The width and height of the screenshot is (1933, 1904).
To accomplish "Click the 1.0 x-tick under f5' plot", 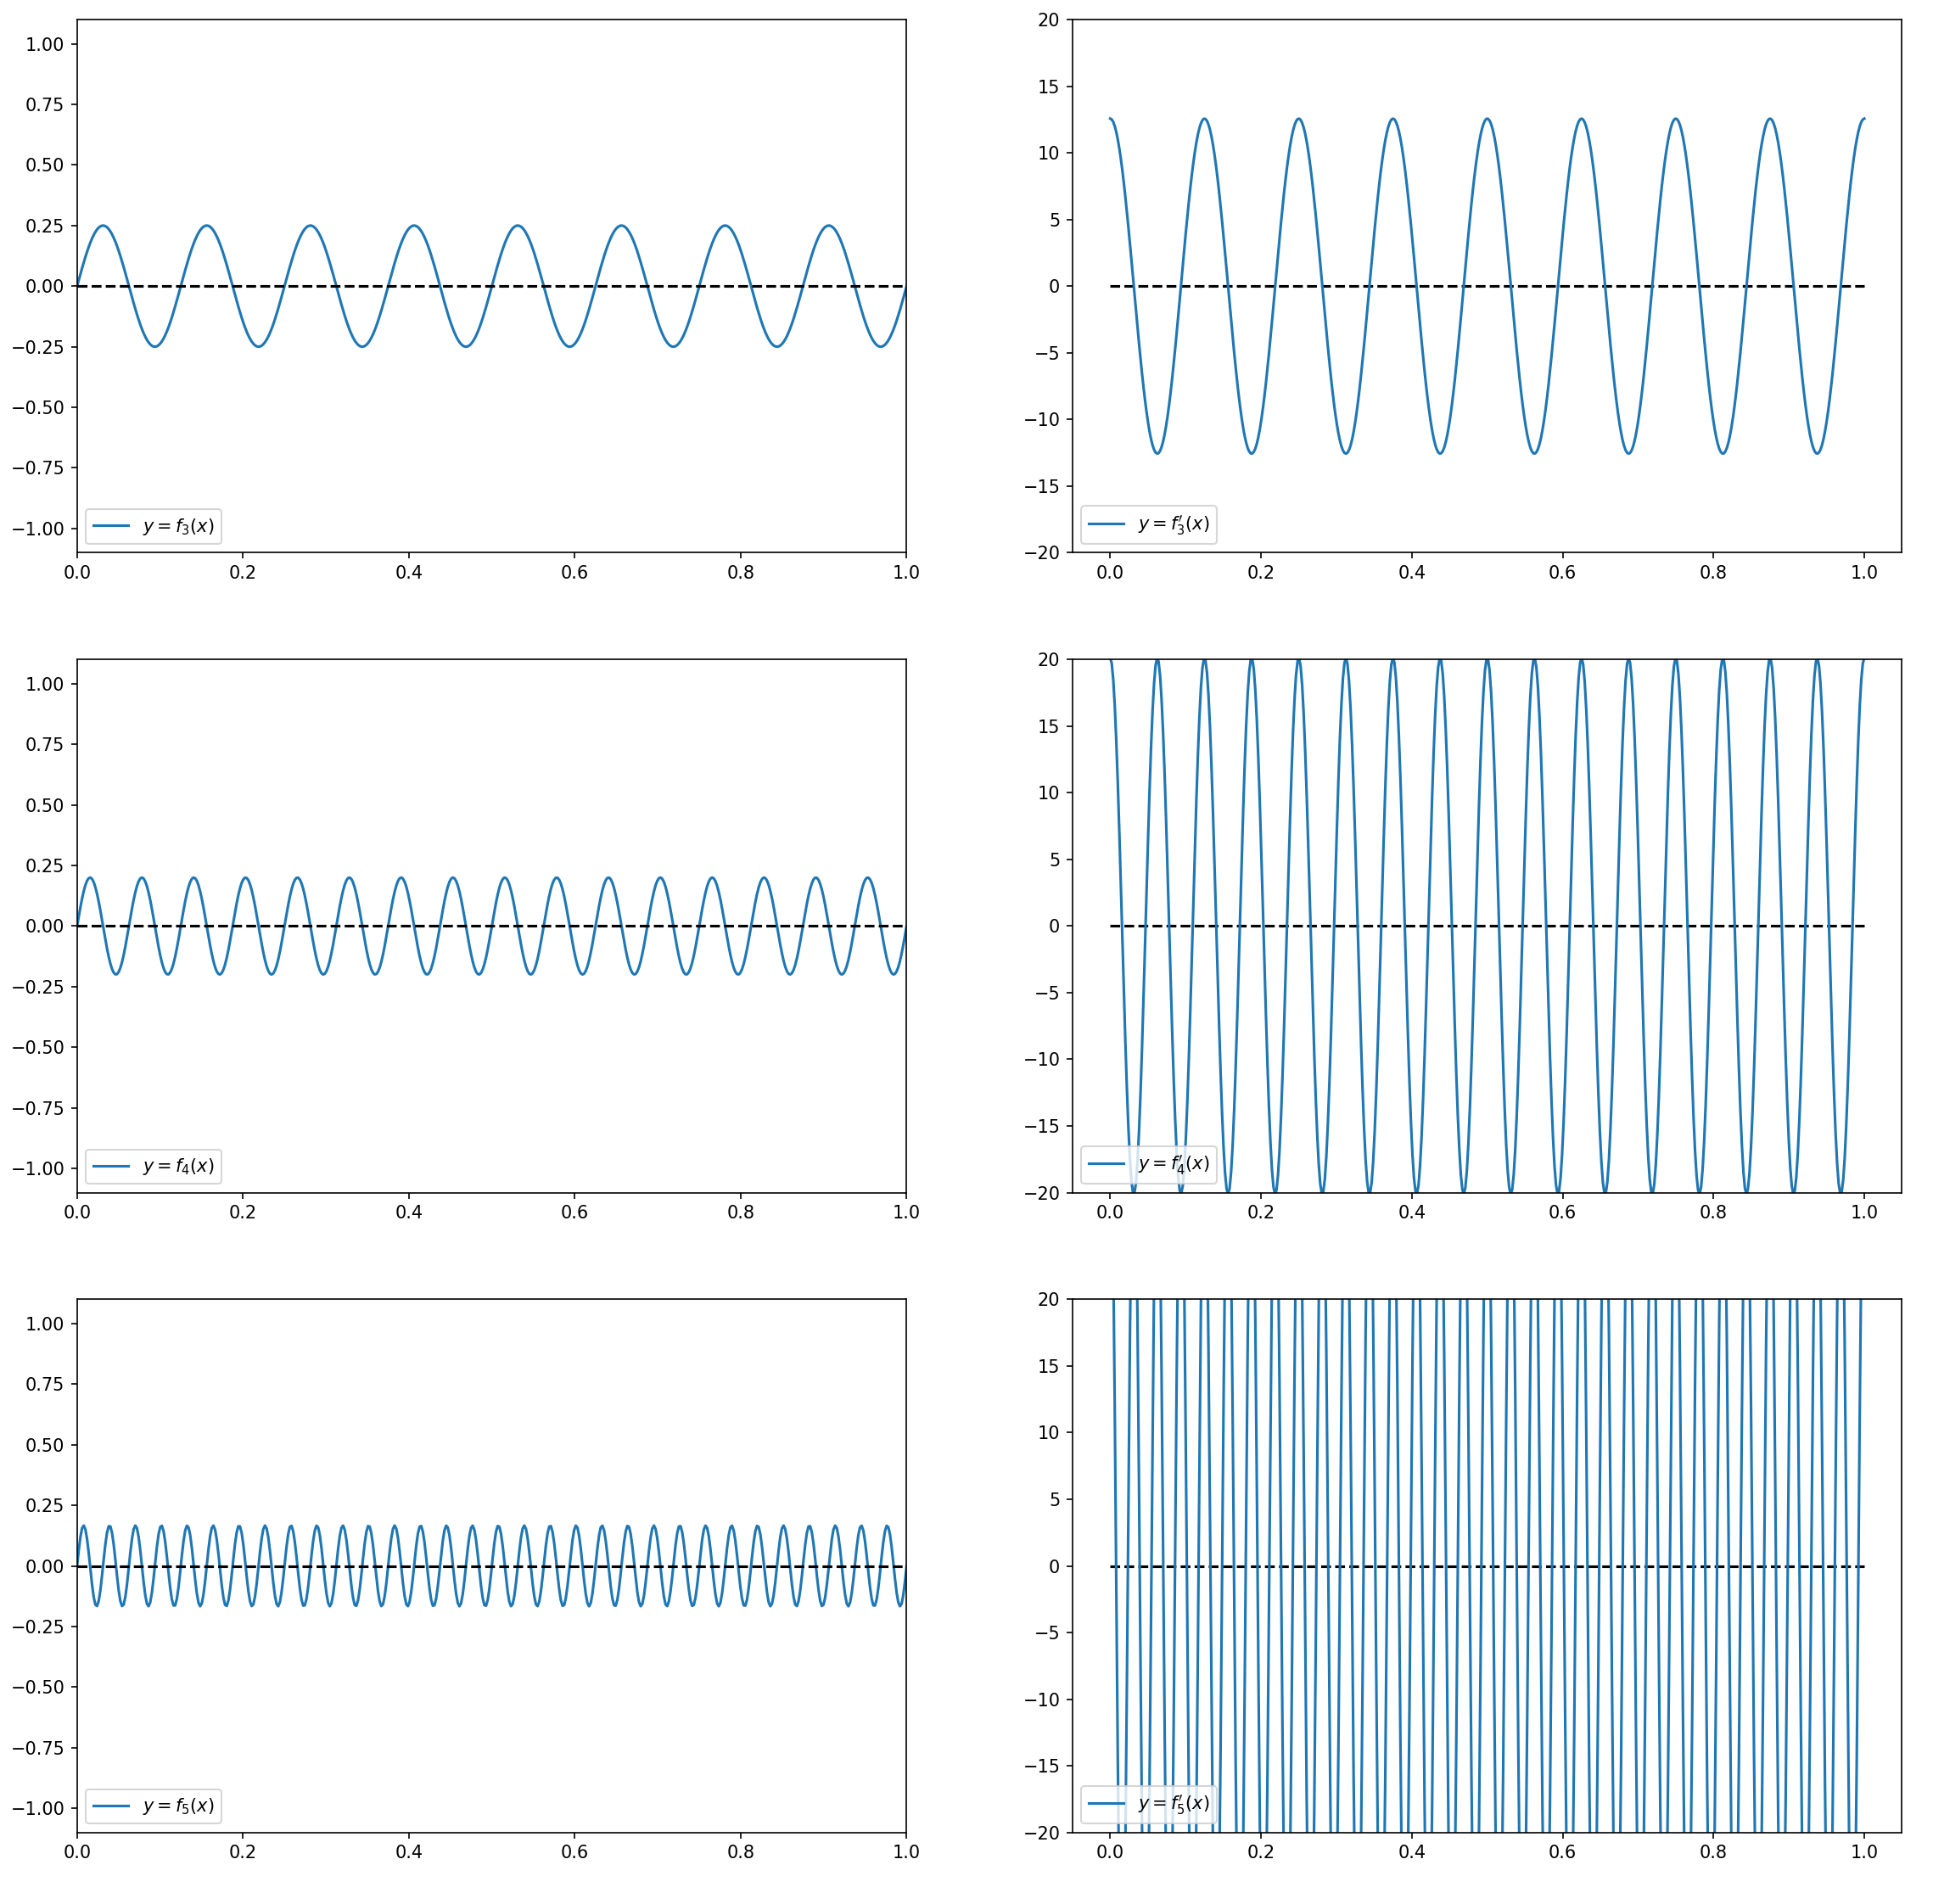I will (x=1864, y=1852).
